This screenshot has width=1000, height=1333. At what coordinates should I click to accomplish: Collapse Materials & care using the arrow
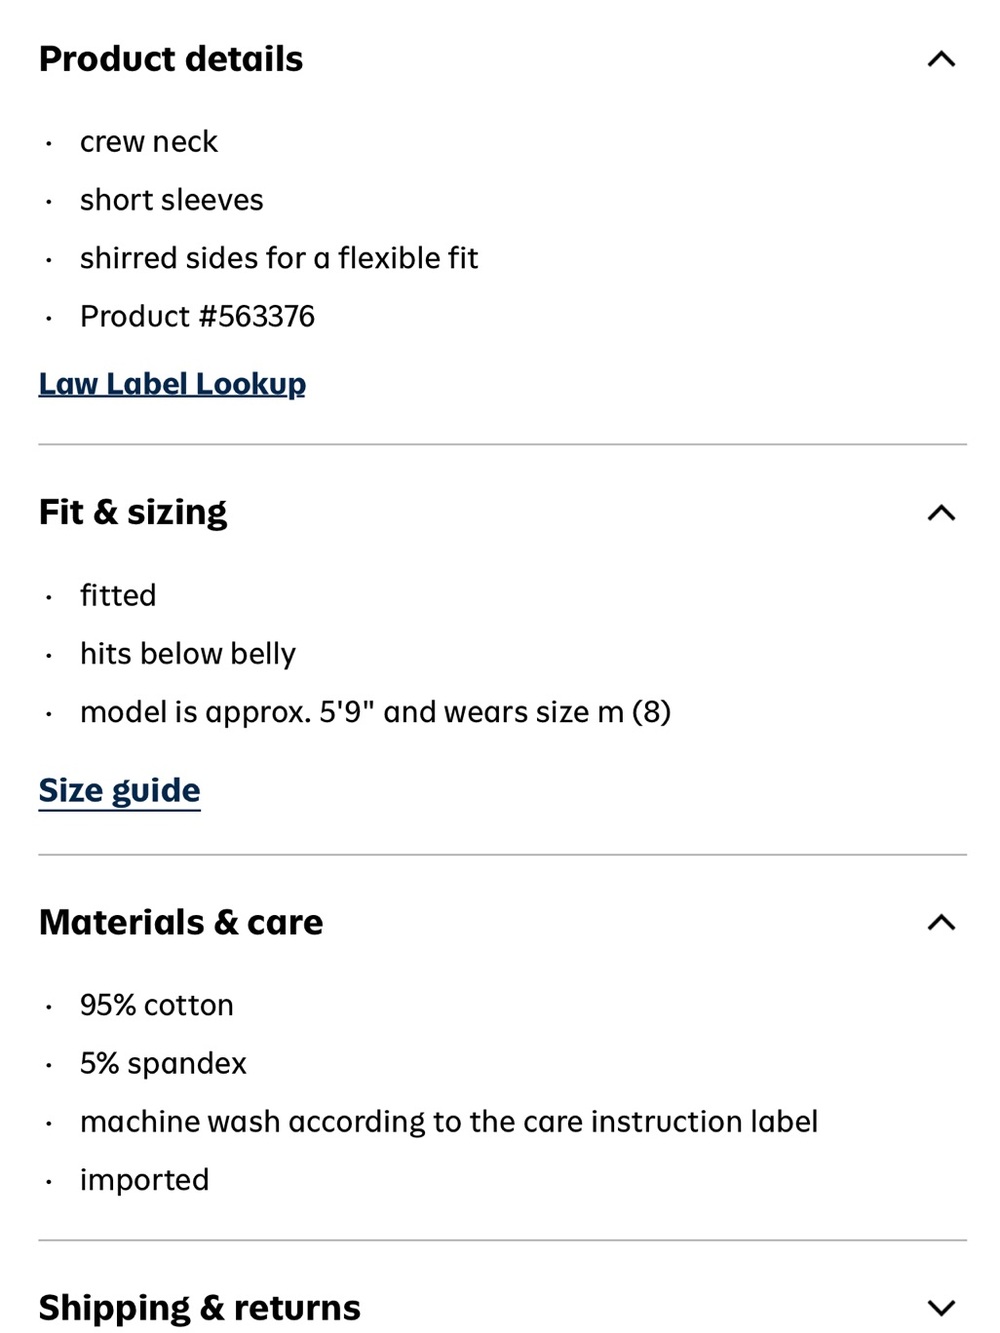pos(941,922)
